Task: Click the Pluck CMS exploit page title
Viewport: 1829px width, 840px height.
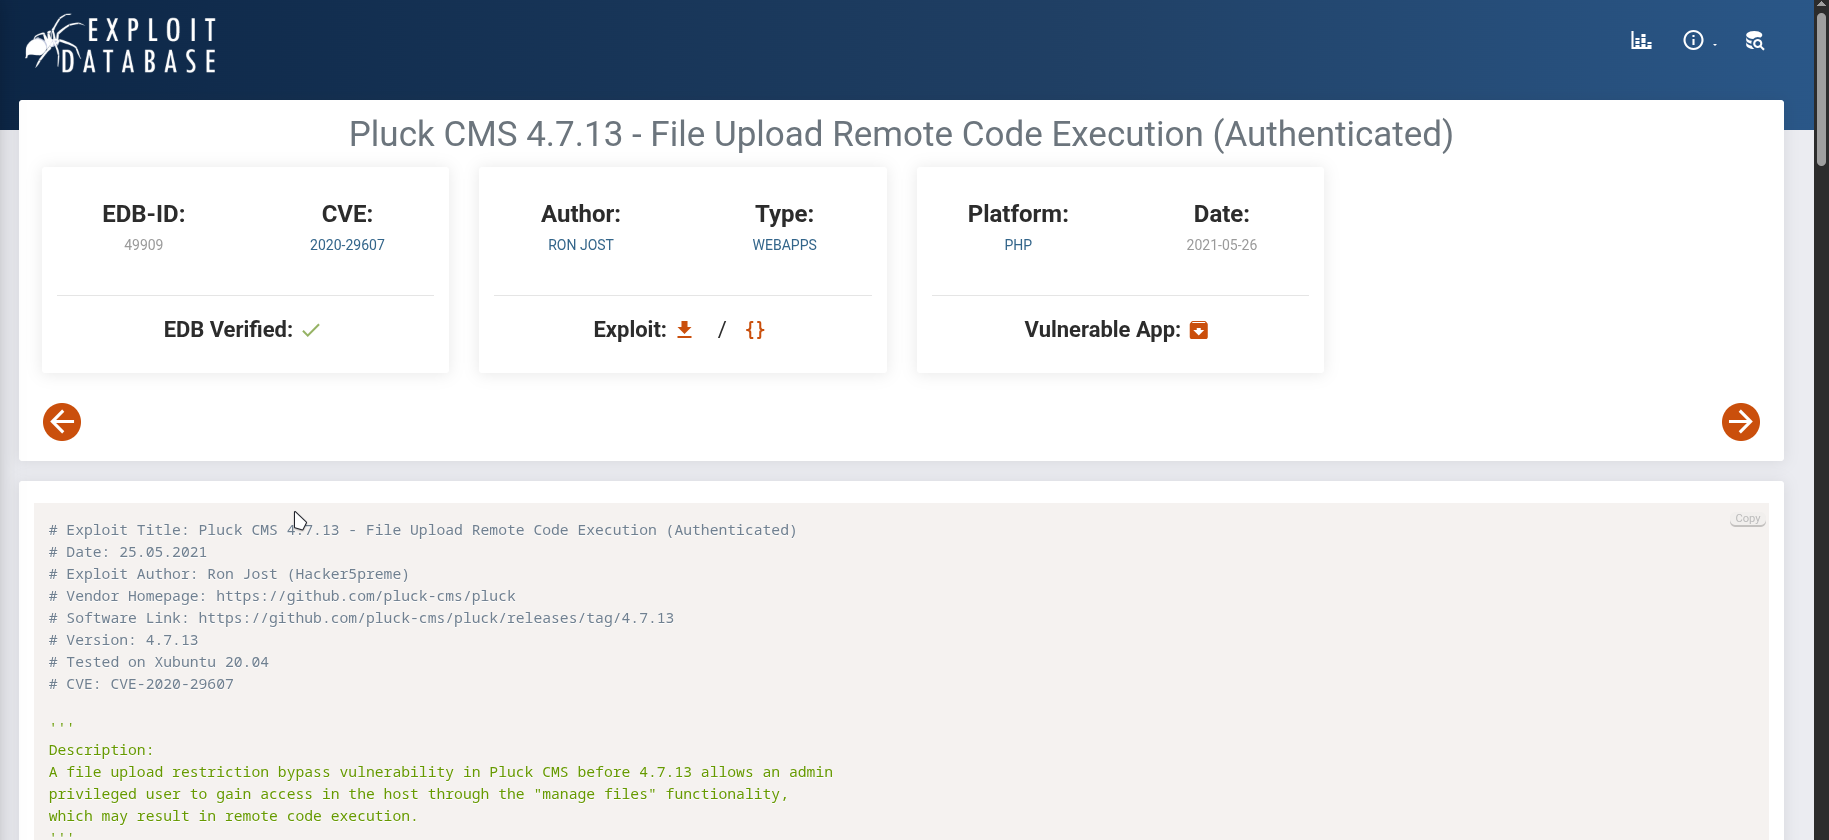Action: [x=901, y=134]
